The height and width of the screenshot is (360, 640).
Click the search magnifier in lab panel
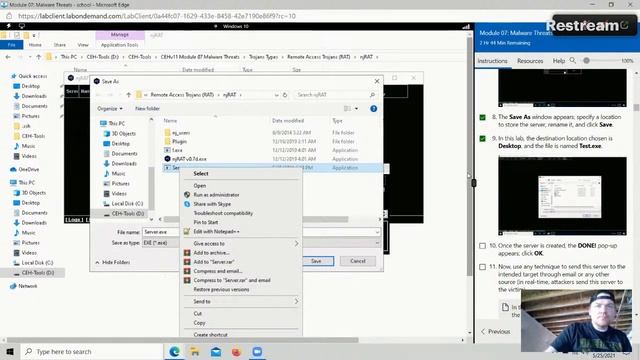pyautogui.click(x=573, y=60)
